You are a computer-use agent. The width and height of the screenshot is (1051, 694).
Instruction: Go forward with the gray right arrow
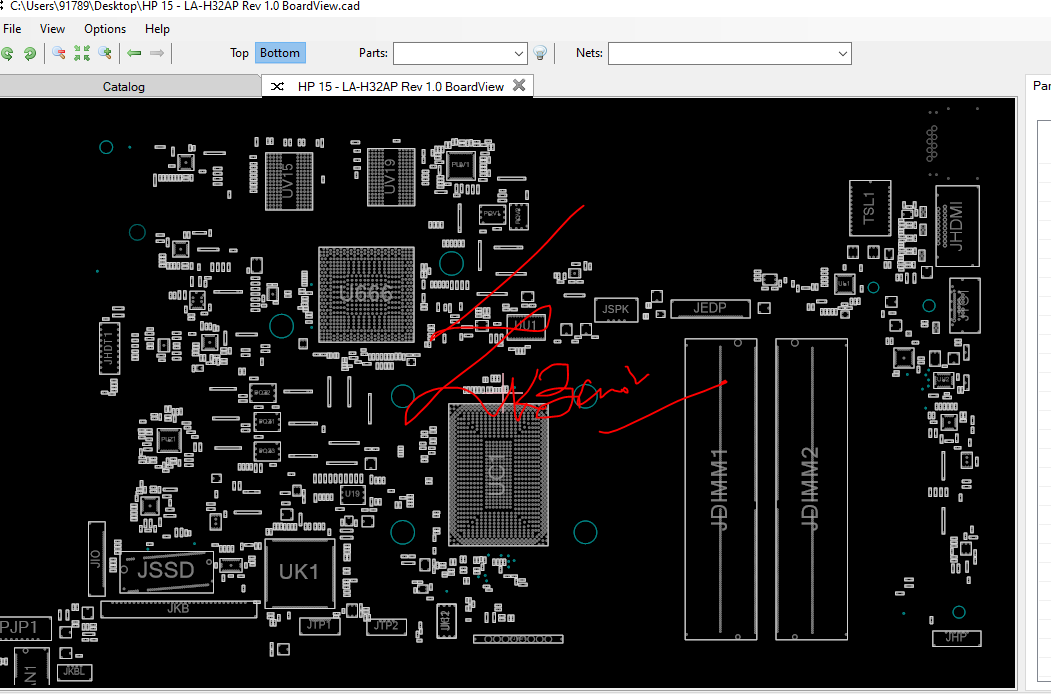tap(157, 53)
